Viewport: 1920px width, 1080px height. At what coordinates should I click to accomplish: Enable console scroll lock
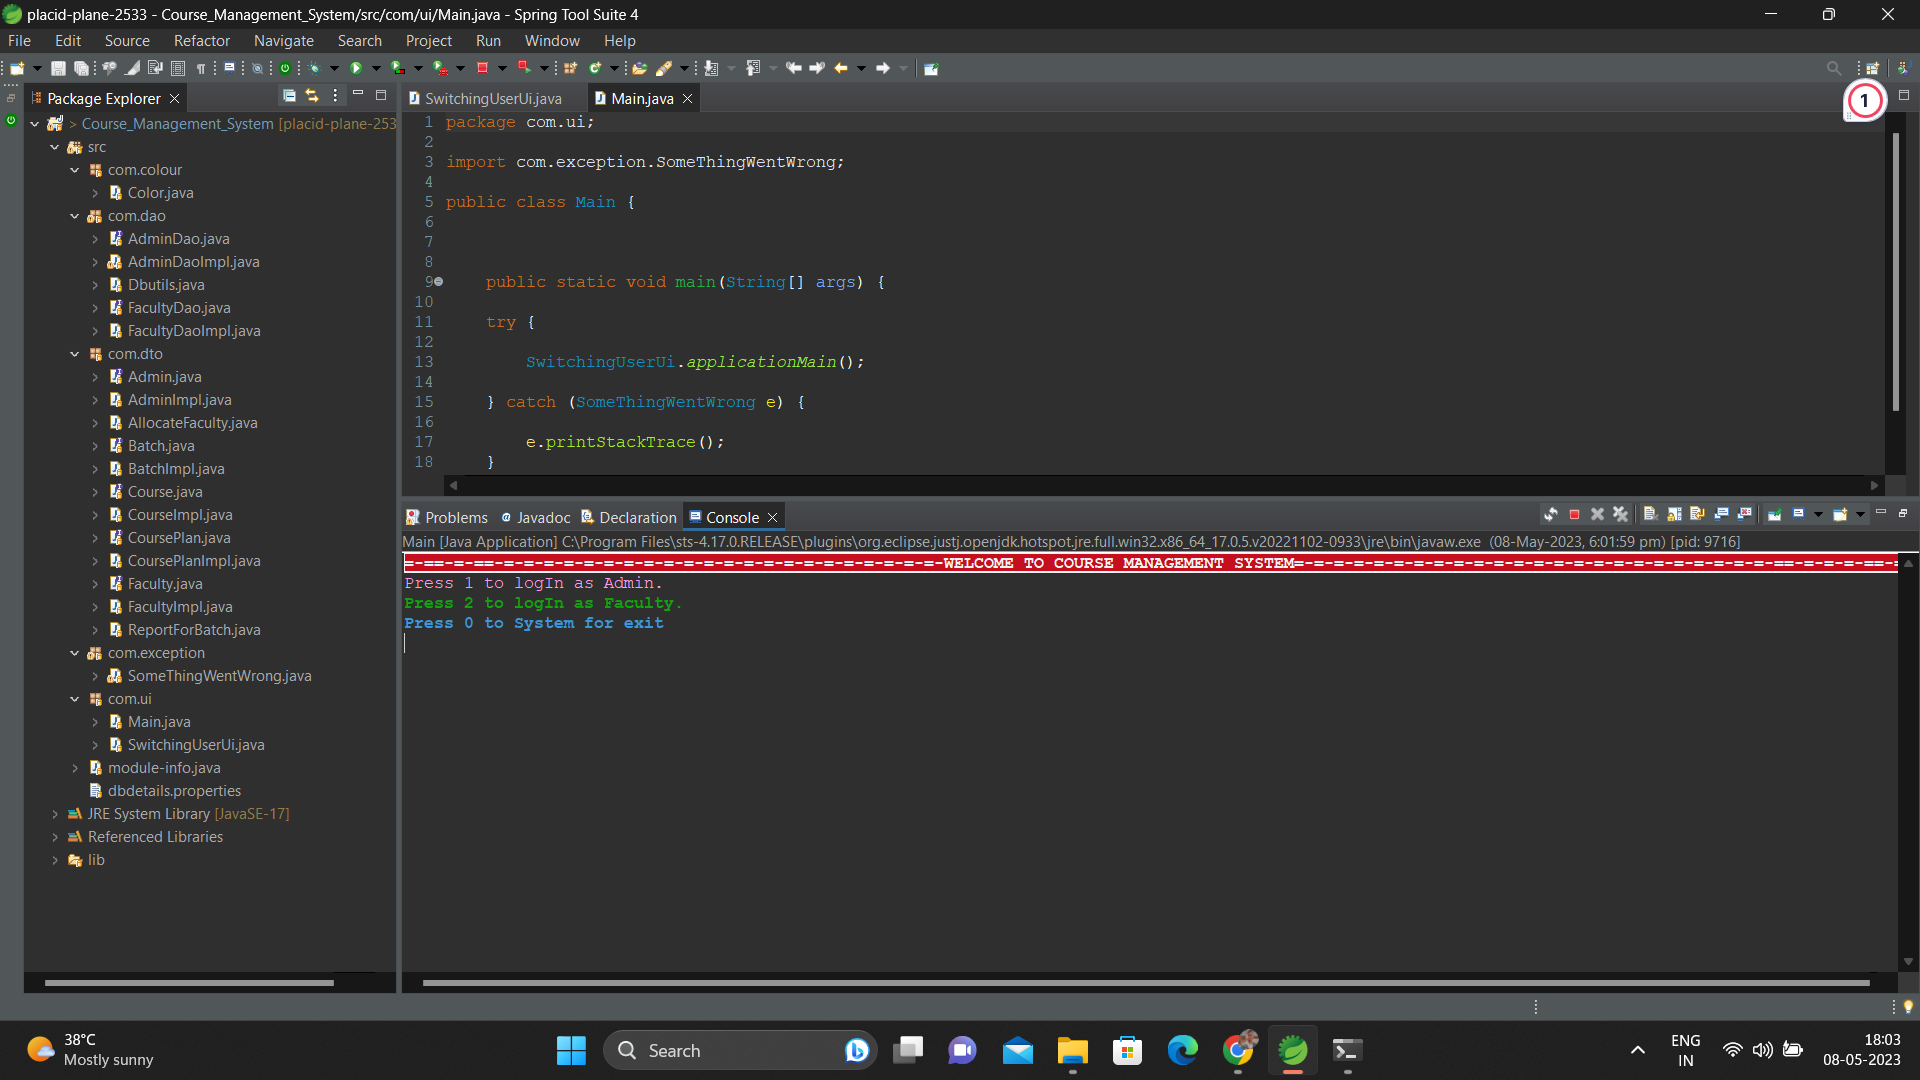[x=1673, y=514]
